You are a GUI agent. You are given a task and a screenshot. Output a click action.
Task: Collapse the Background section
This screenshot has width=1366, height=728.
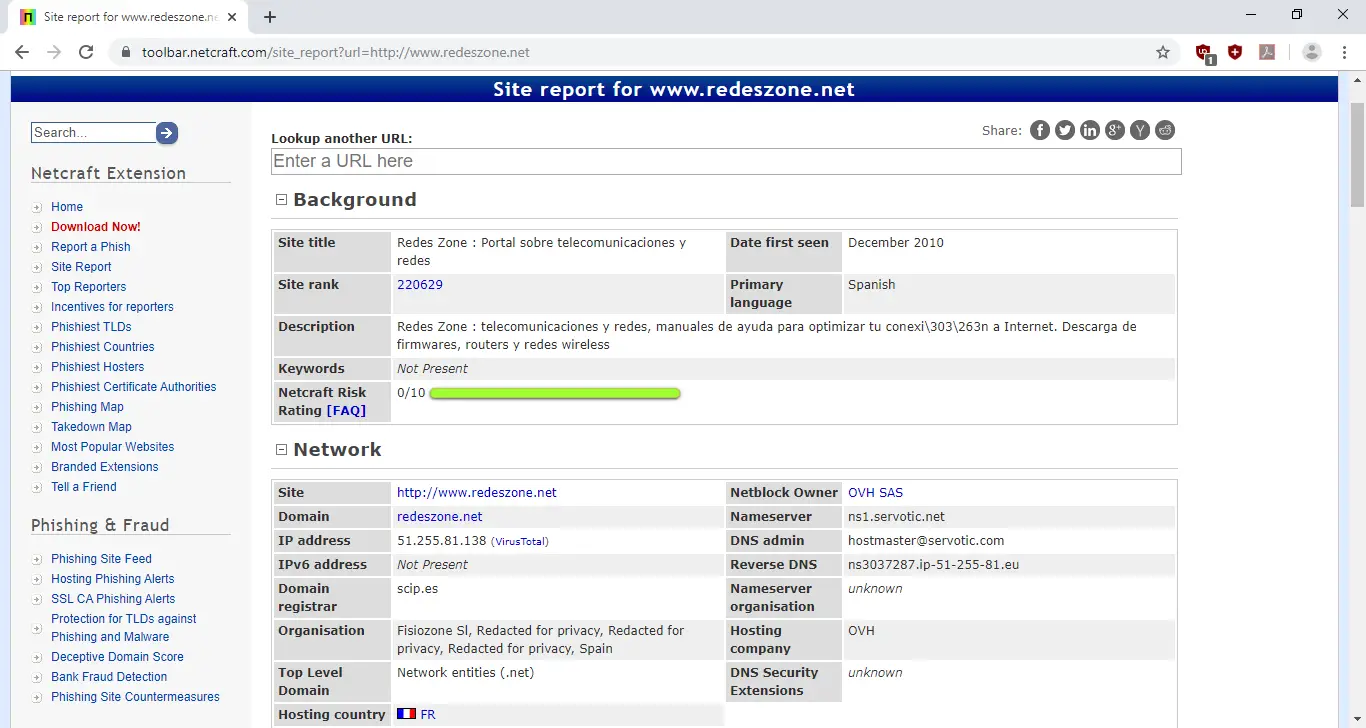pyautogui.click(x=281, y=200)
